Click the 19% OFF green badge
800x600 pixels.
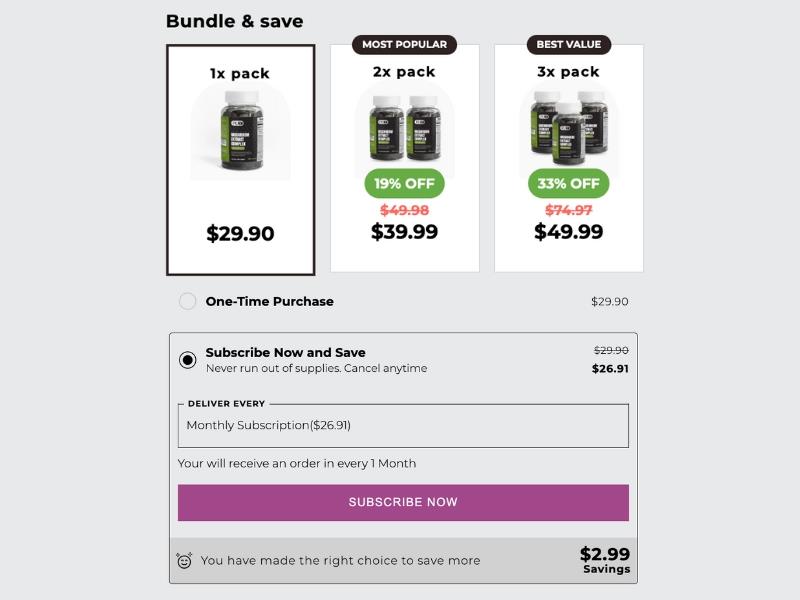coord(404,184)
